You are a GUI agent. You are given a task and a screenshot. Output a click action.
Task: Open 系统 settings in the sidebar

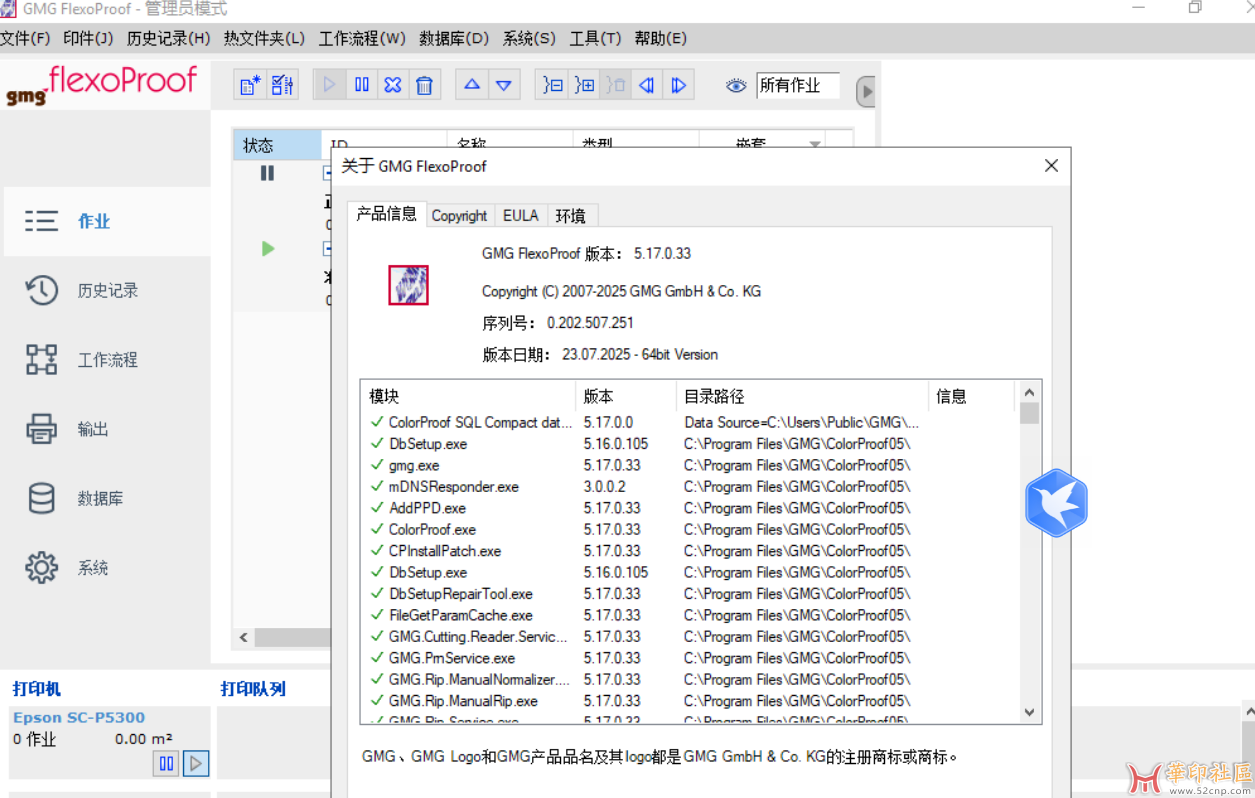(105, 568)
